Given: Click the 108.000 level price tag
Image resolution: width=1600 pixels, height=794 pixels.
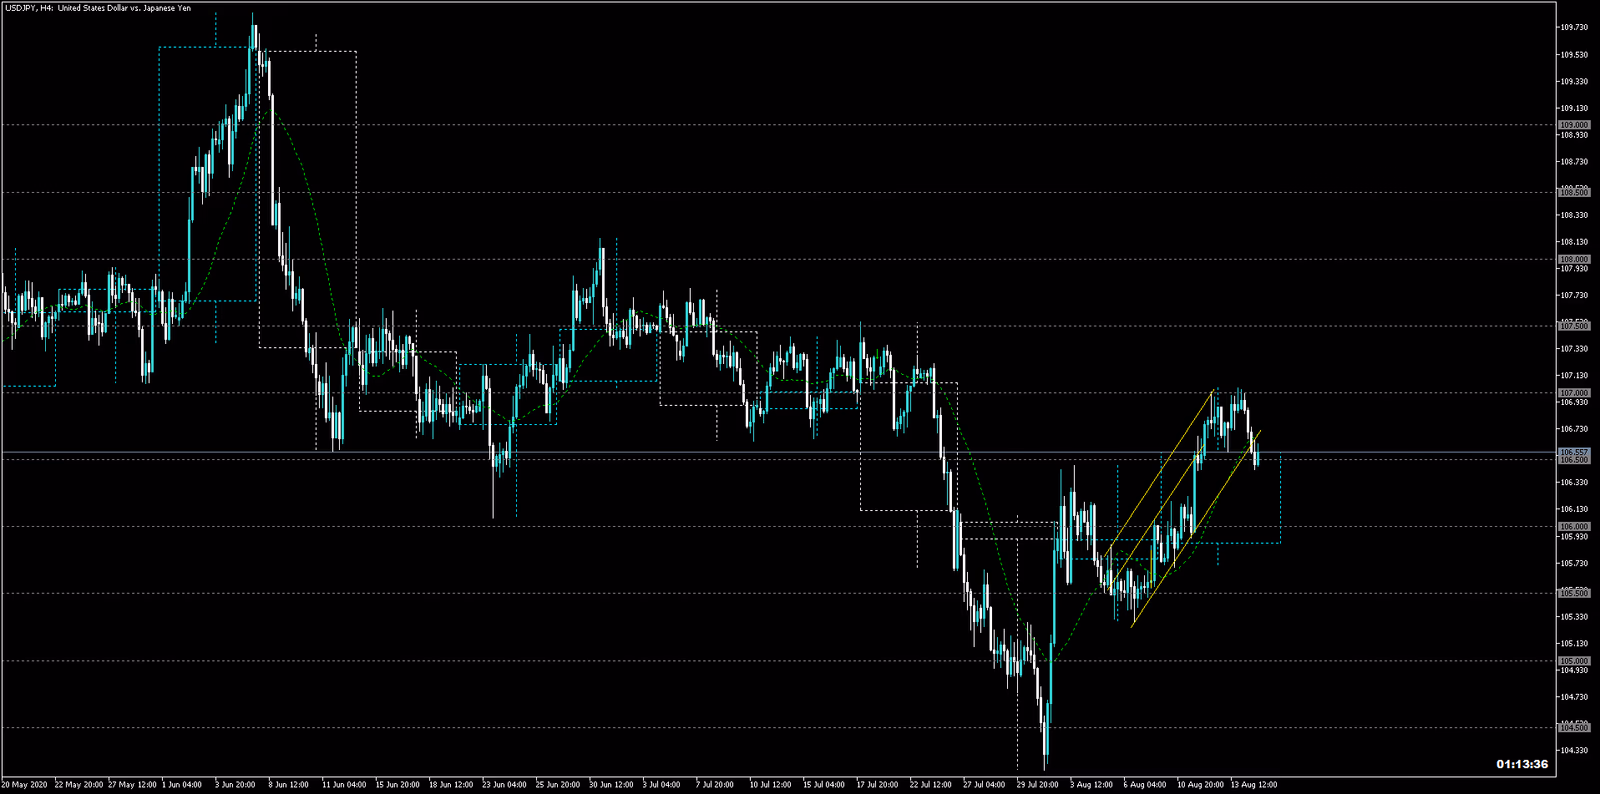Looking at the screenshot, I should [1574, 259].
